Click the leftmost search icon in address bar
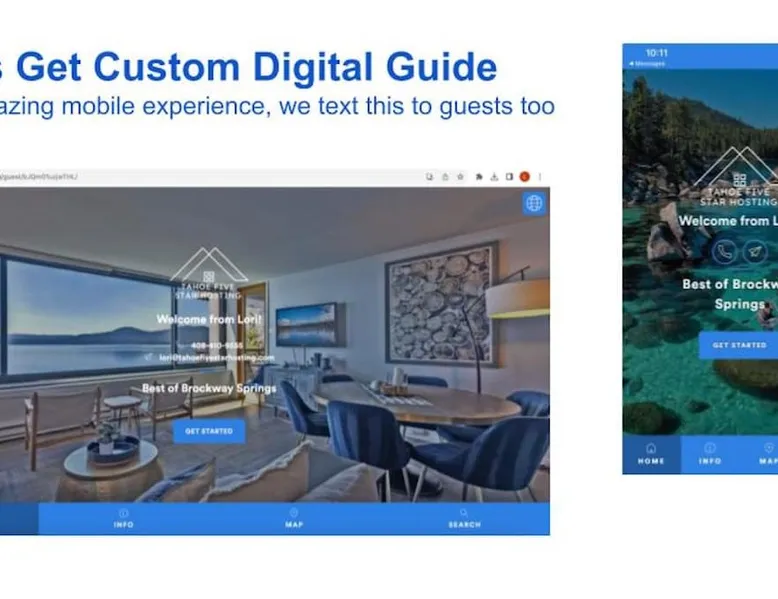Viewport: 778px width, 599px height. 429,177
